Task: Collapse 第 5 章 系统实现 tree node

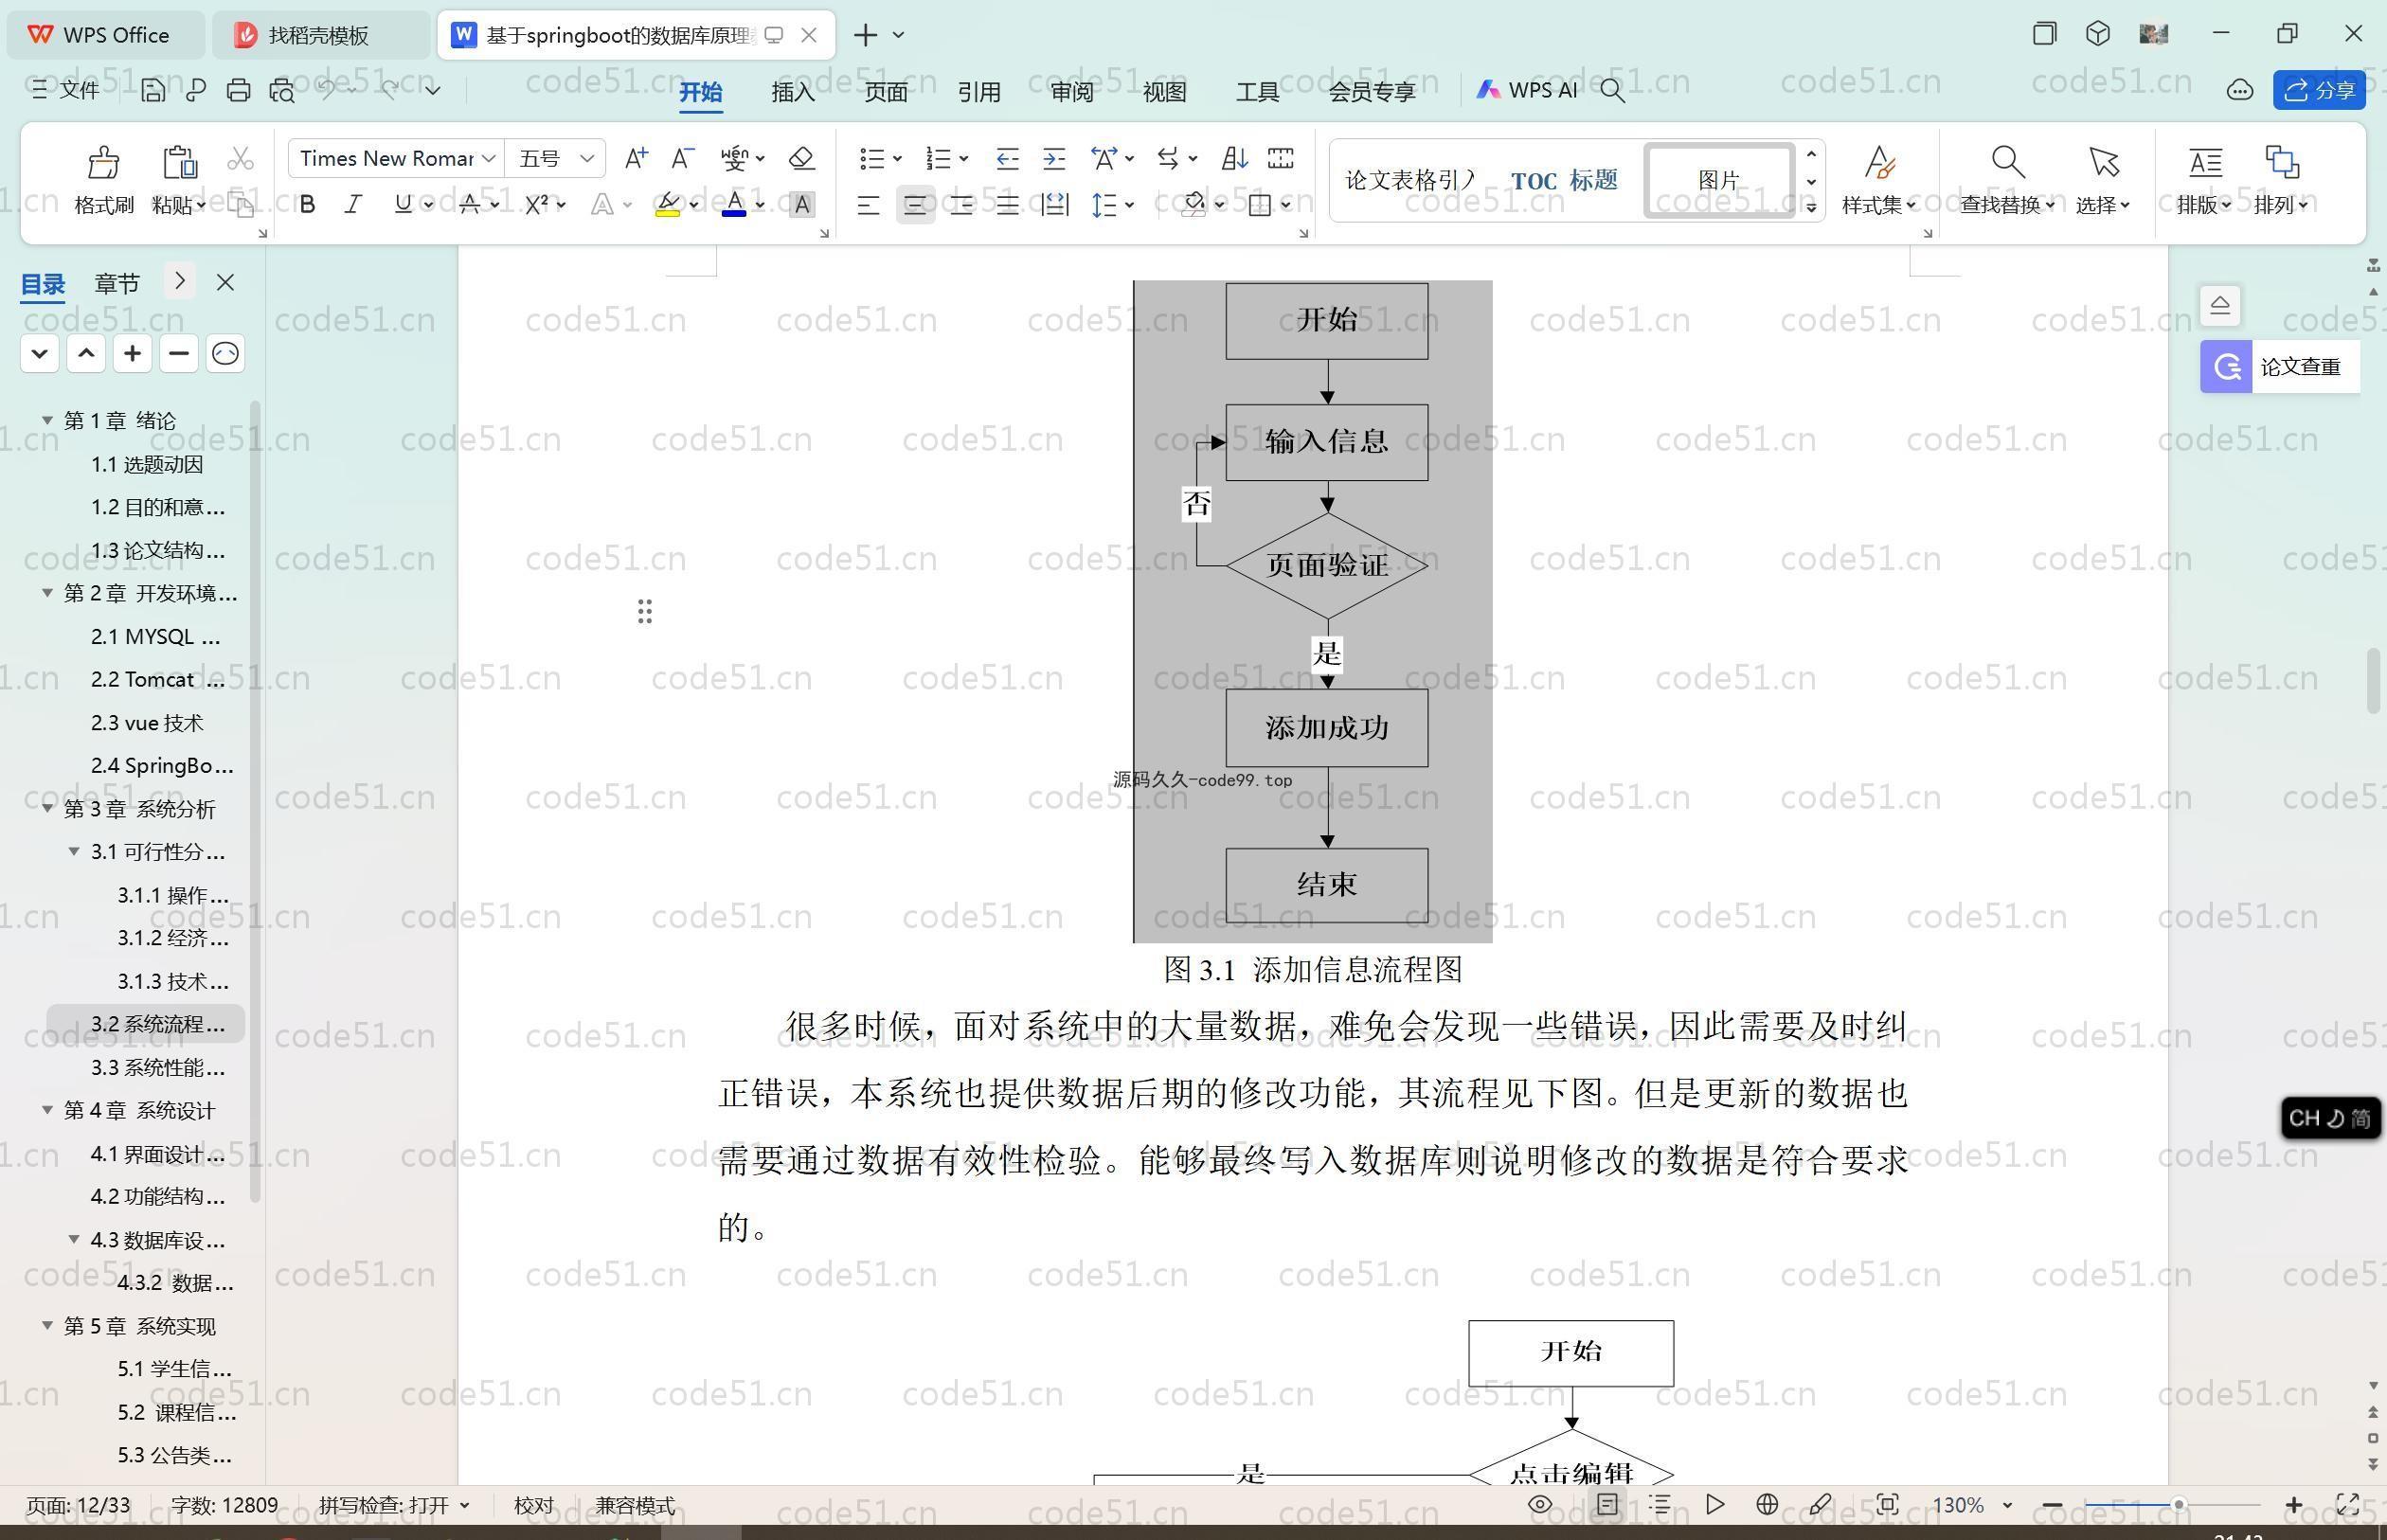Action: point(46,1325)
